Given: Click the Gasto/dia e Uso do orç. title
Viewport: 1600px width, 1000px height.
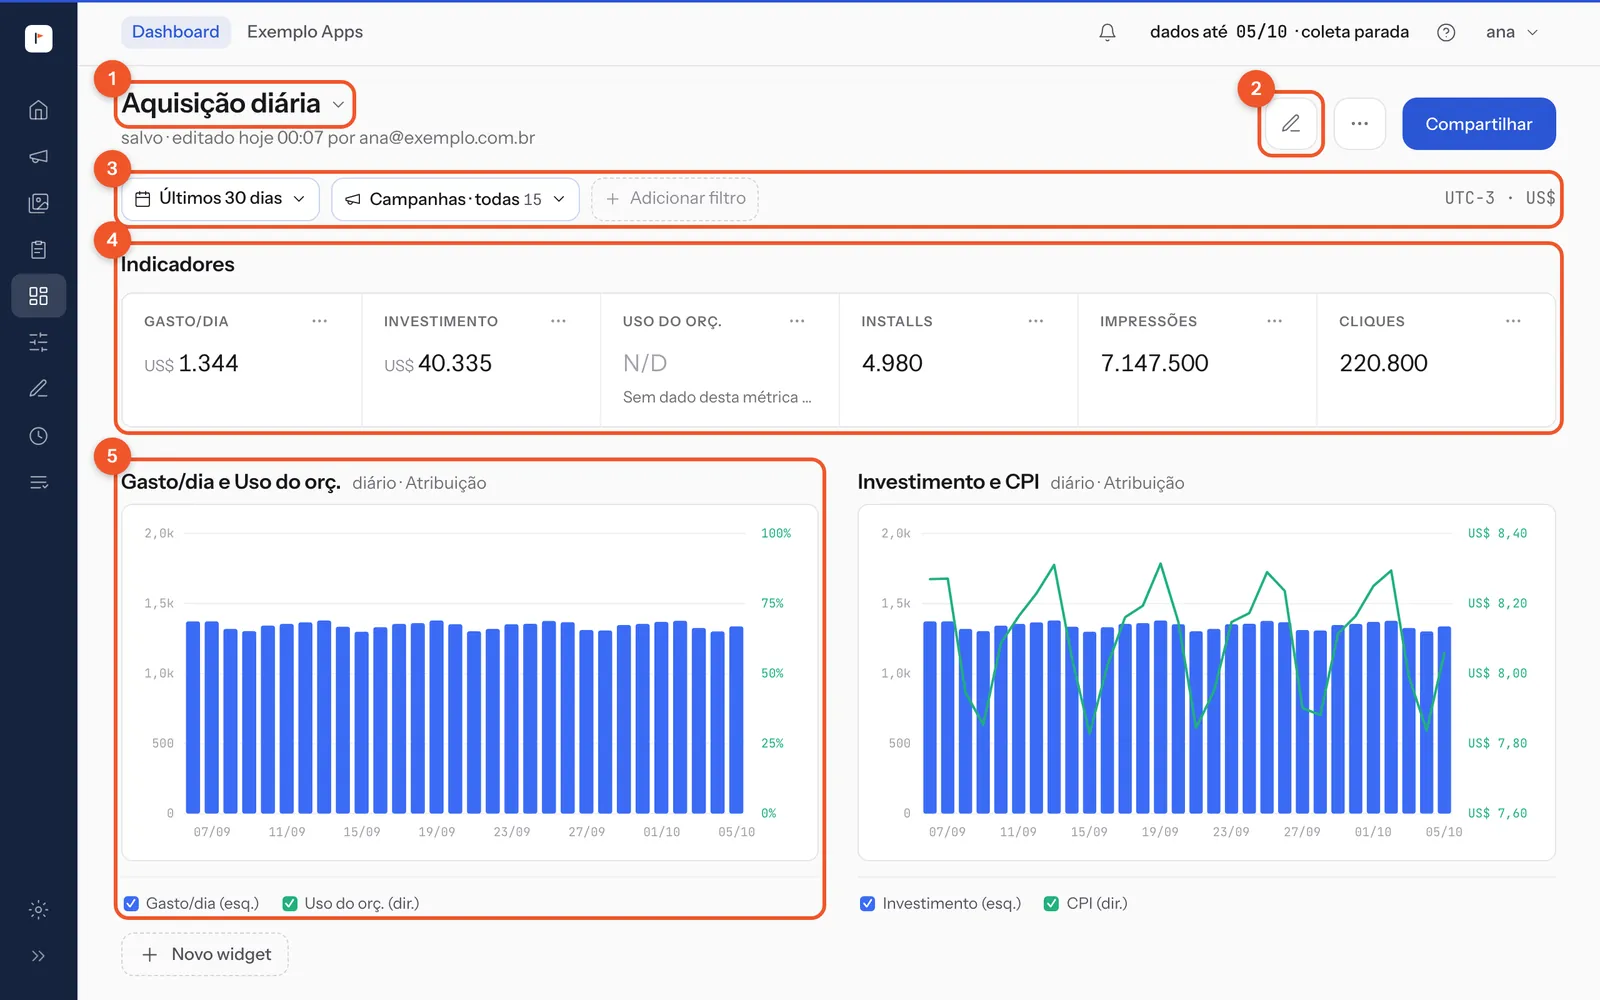Looking at the screenshot, I should (231, 482).
